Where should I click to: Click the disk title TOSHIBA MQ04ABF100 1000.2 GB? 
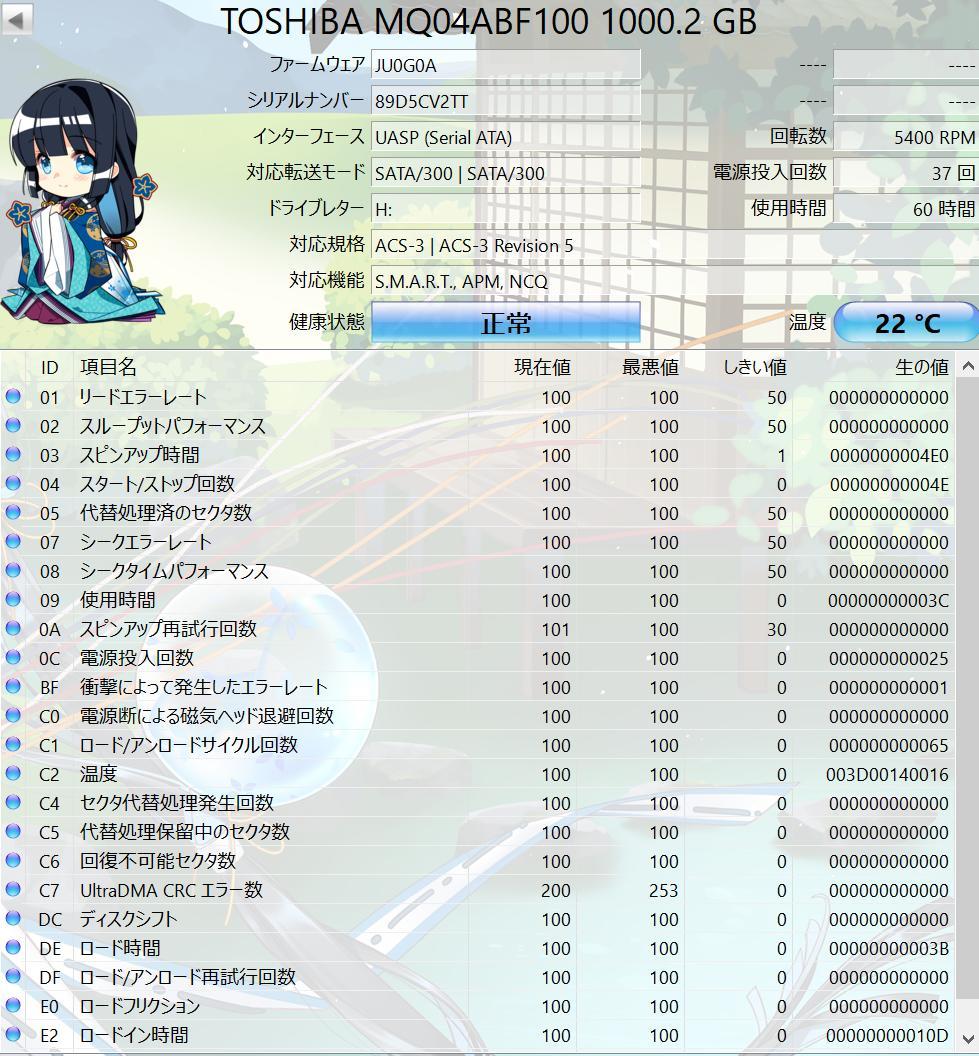click(x=489, y=21)
